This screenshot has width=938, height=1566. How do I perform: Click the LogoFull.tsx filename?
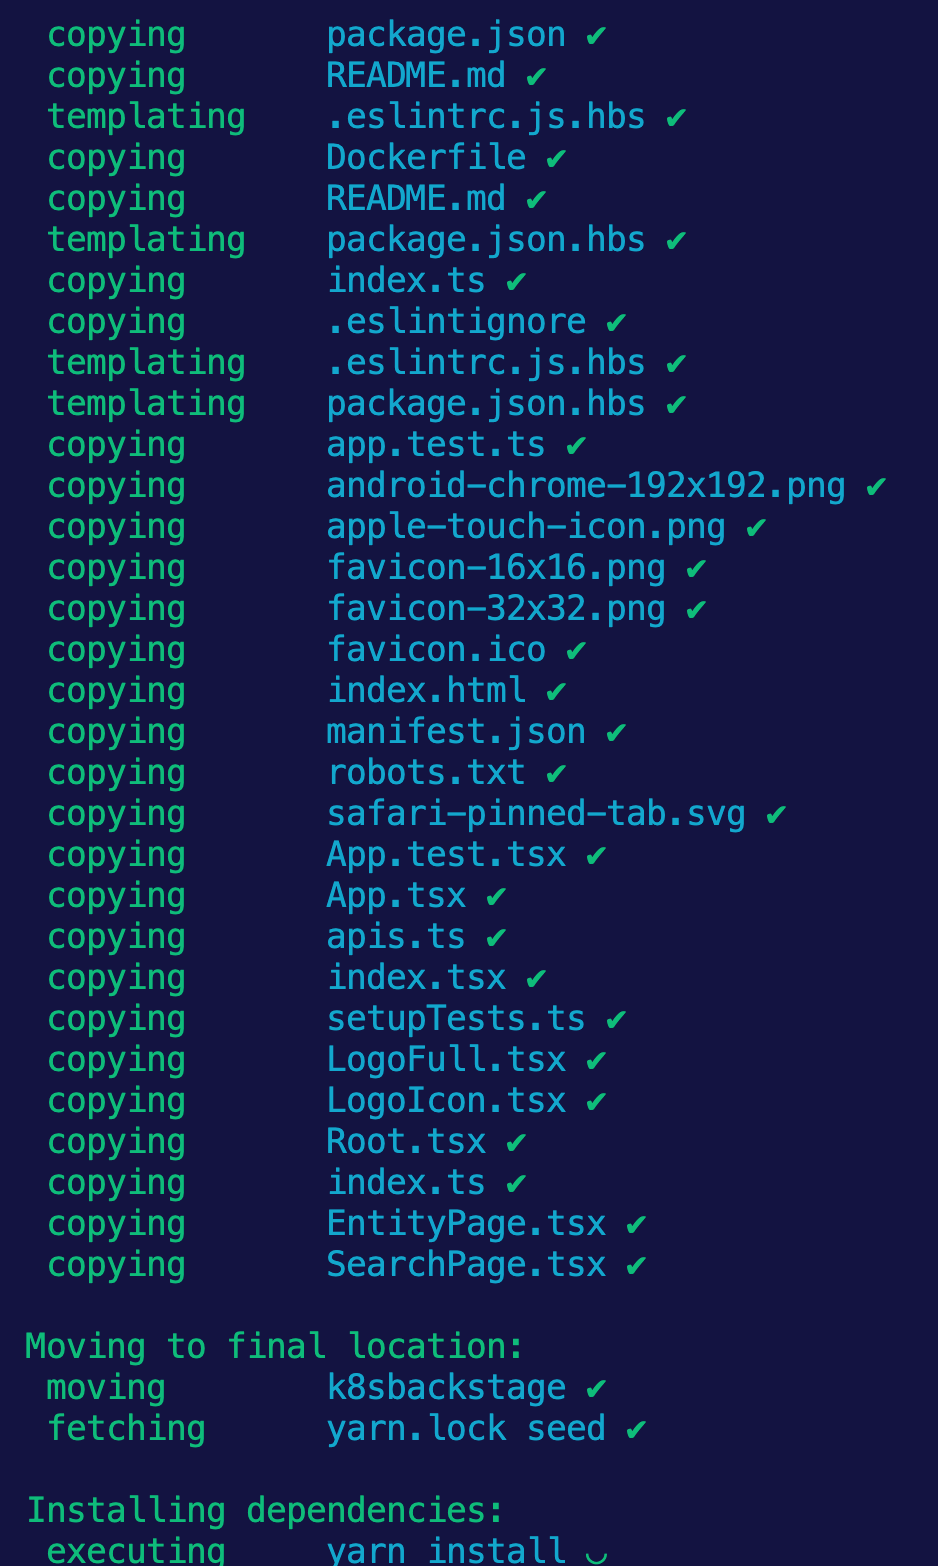[446, 1060]
